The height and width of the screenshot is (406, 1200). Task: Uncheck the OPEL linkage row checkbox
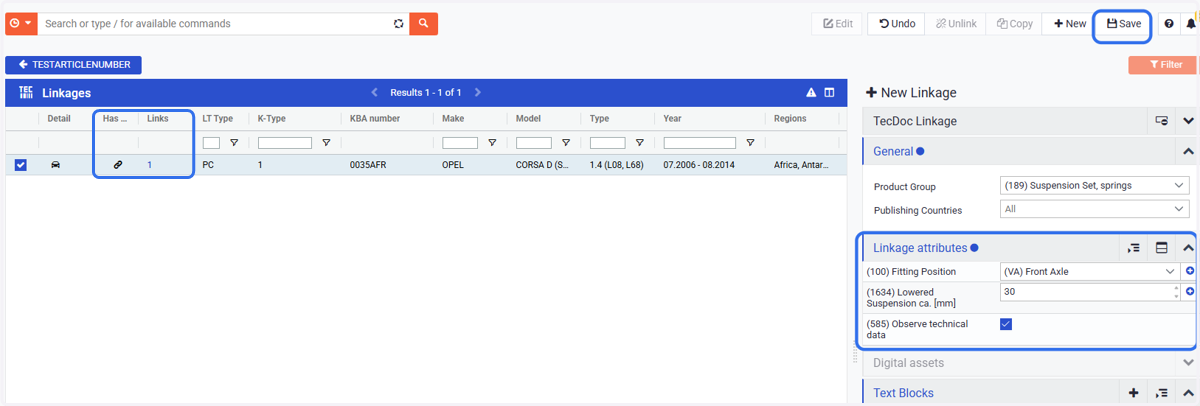click(20, 165)
